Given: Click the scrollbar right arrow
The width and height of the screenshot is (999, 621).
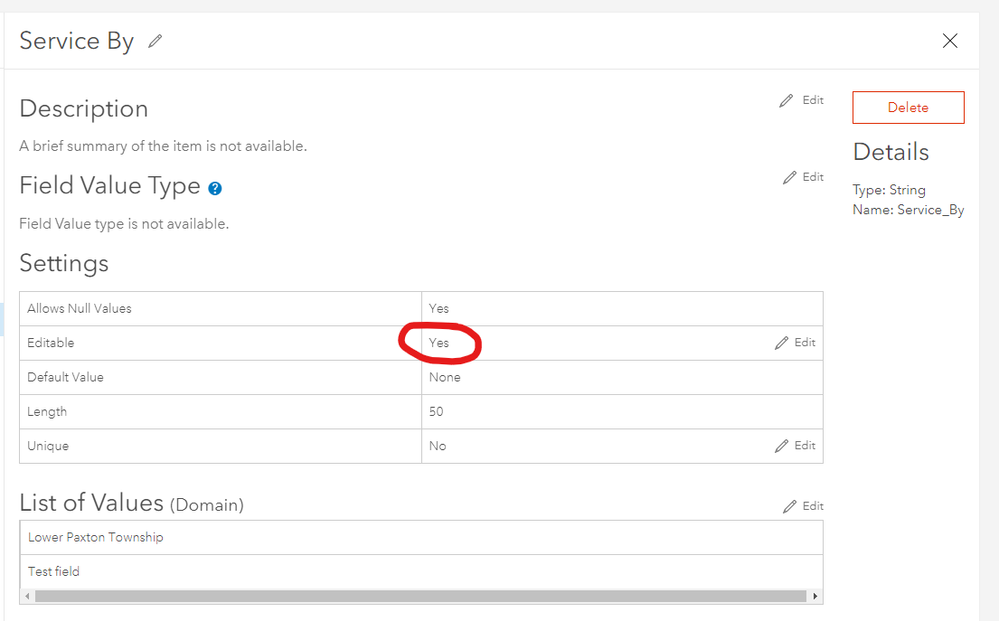Looking at the screenshot, I should click(816, 596).
